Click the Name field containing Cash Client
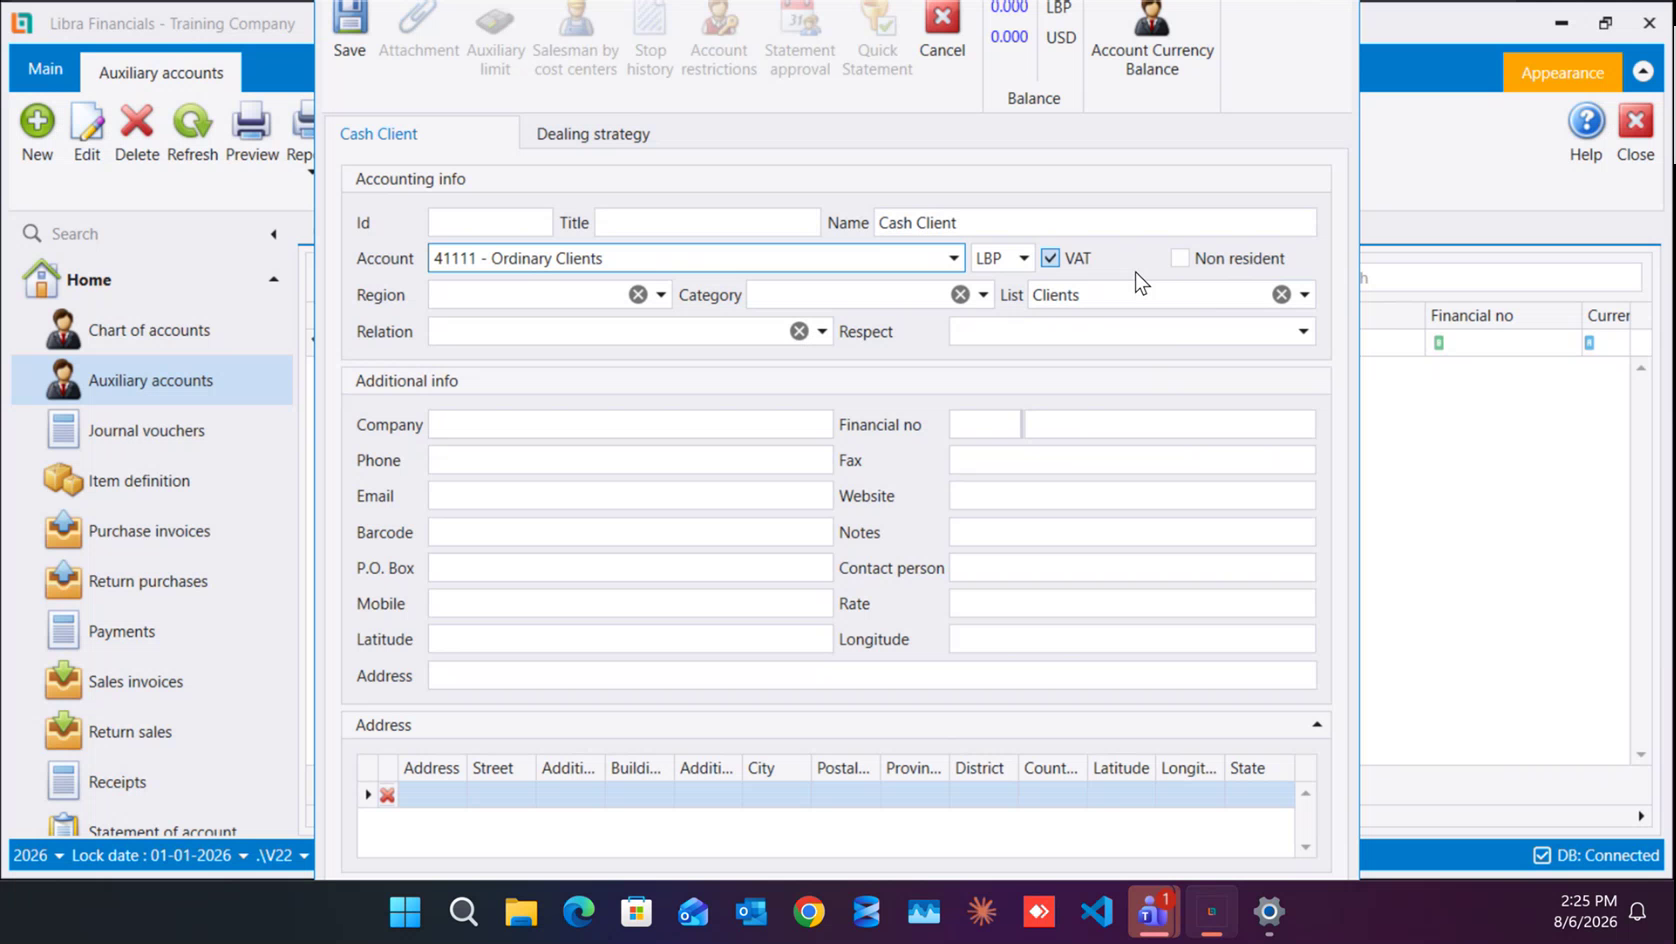Viewport: 1676px width, 944px height. (x=1095, y=222)
